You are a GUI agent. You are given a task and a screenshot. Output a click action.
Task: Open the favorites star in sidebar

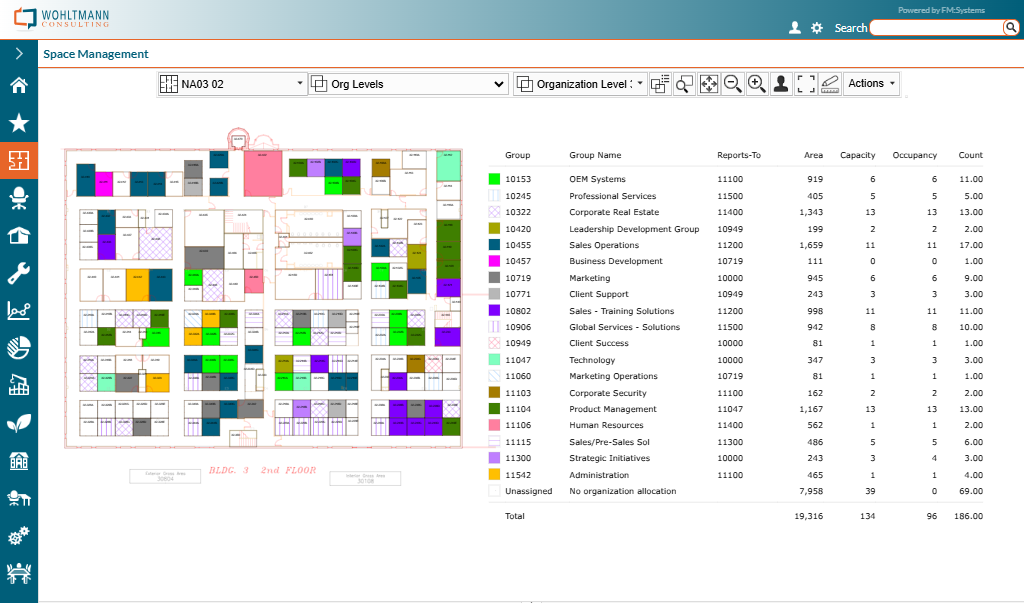[x=18, y=122]
